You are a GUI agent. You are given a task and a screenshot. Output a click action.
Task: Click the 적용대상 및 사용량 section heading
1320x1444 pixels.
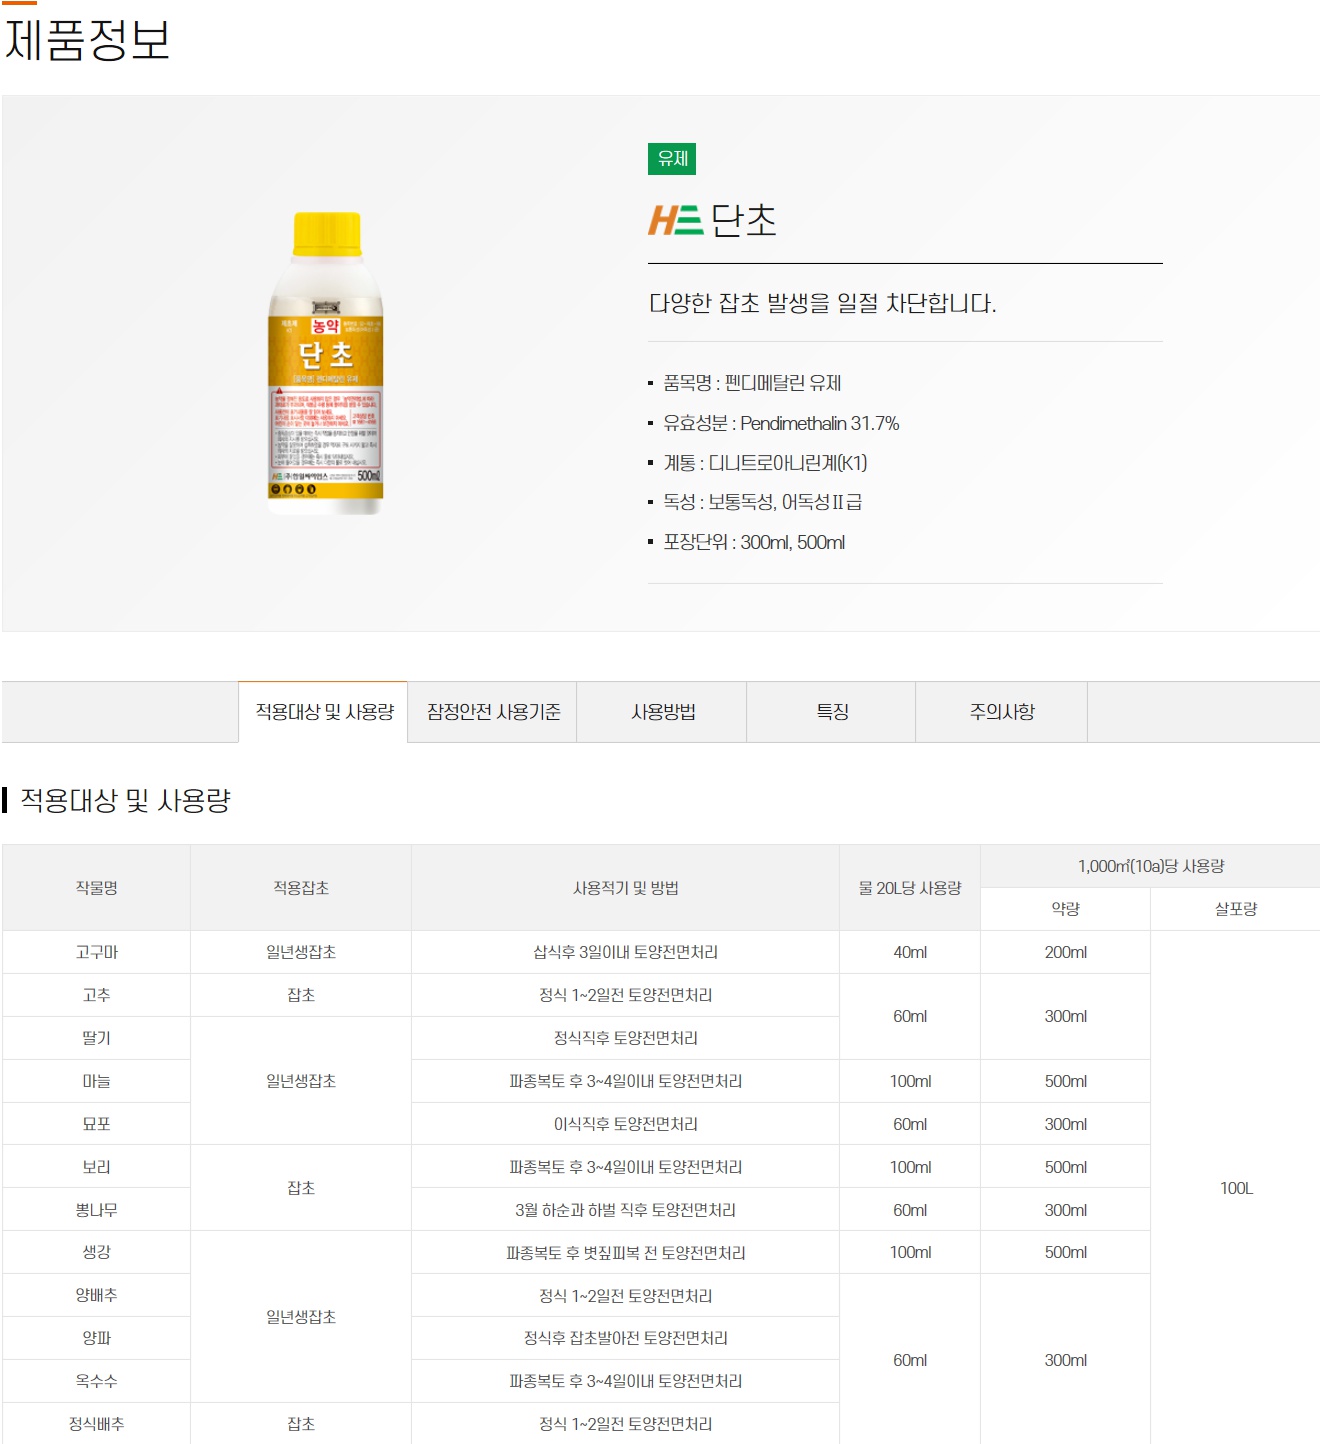point(125,800)
